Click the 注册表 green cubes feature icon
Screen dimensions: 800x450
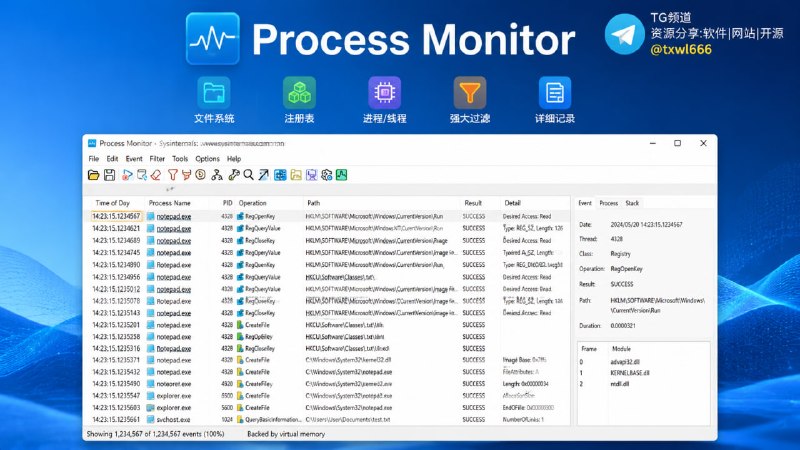point(299,93)
